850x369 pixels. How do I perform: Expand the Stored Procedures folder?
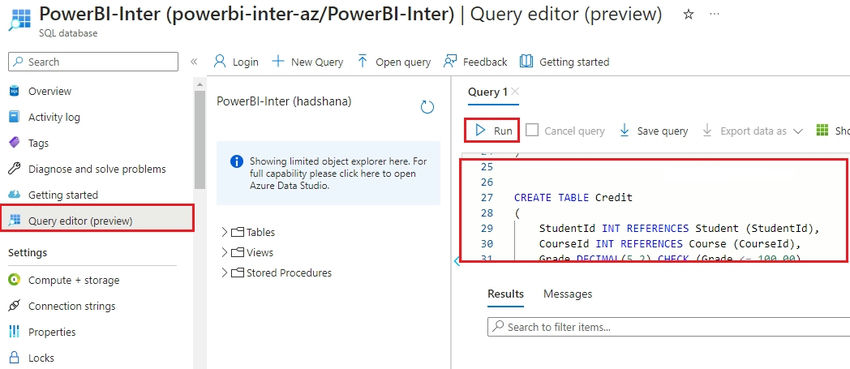224,273
